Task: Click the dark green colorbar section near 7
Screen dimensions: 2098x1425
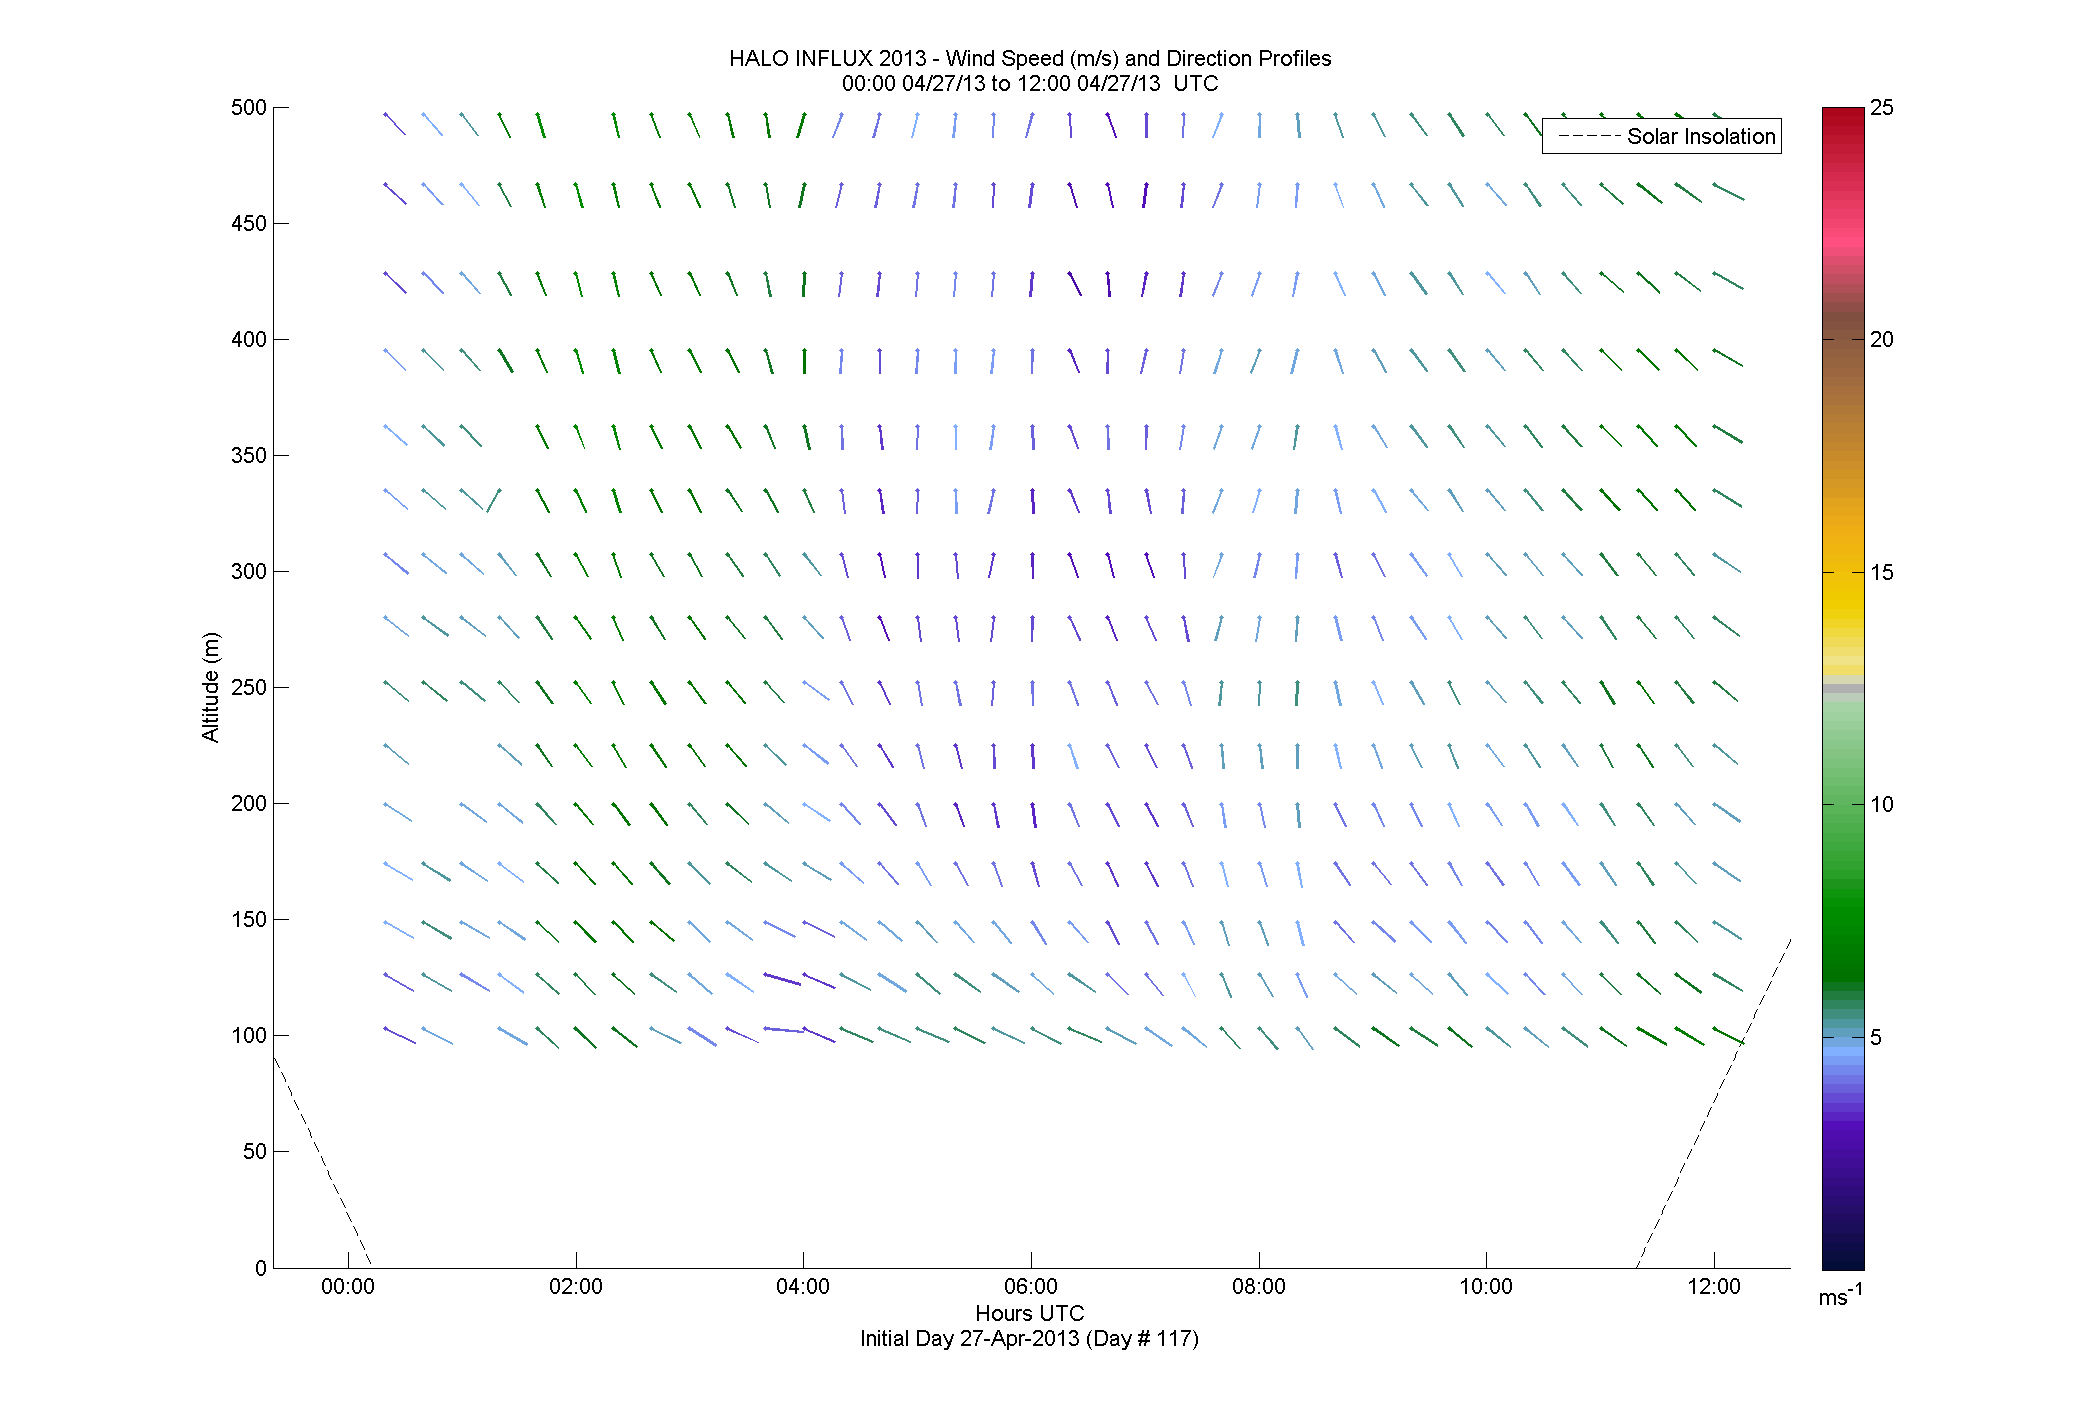Action: (1843, 940)
